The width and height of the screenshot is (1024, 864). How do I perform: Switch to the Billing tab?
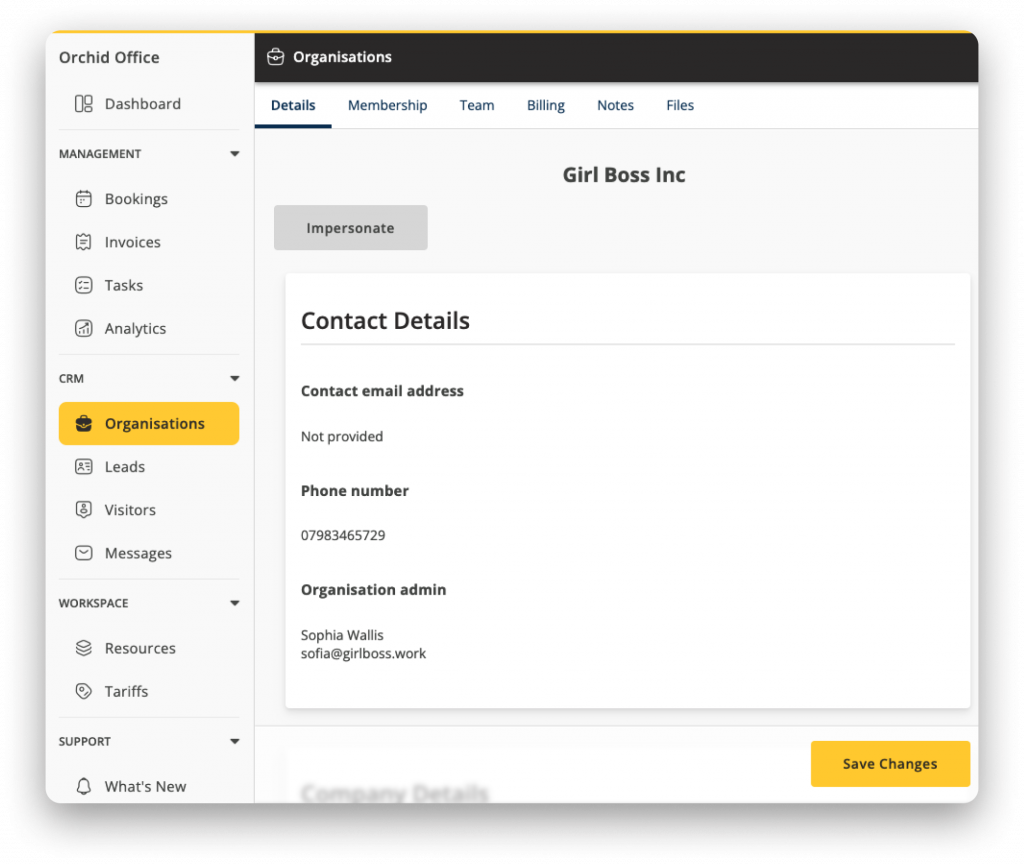[546, 105]
